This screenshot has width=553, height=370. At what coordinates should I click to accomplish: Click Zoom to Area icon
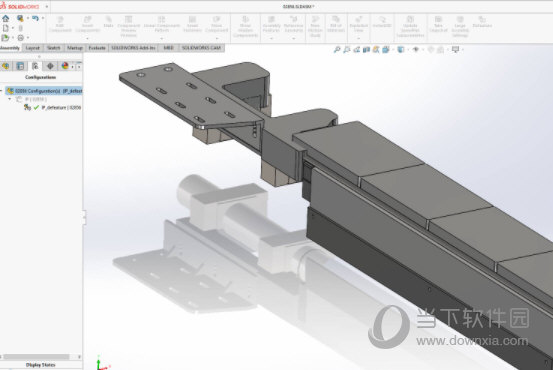pyautogui.click(x=347, y=50)
